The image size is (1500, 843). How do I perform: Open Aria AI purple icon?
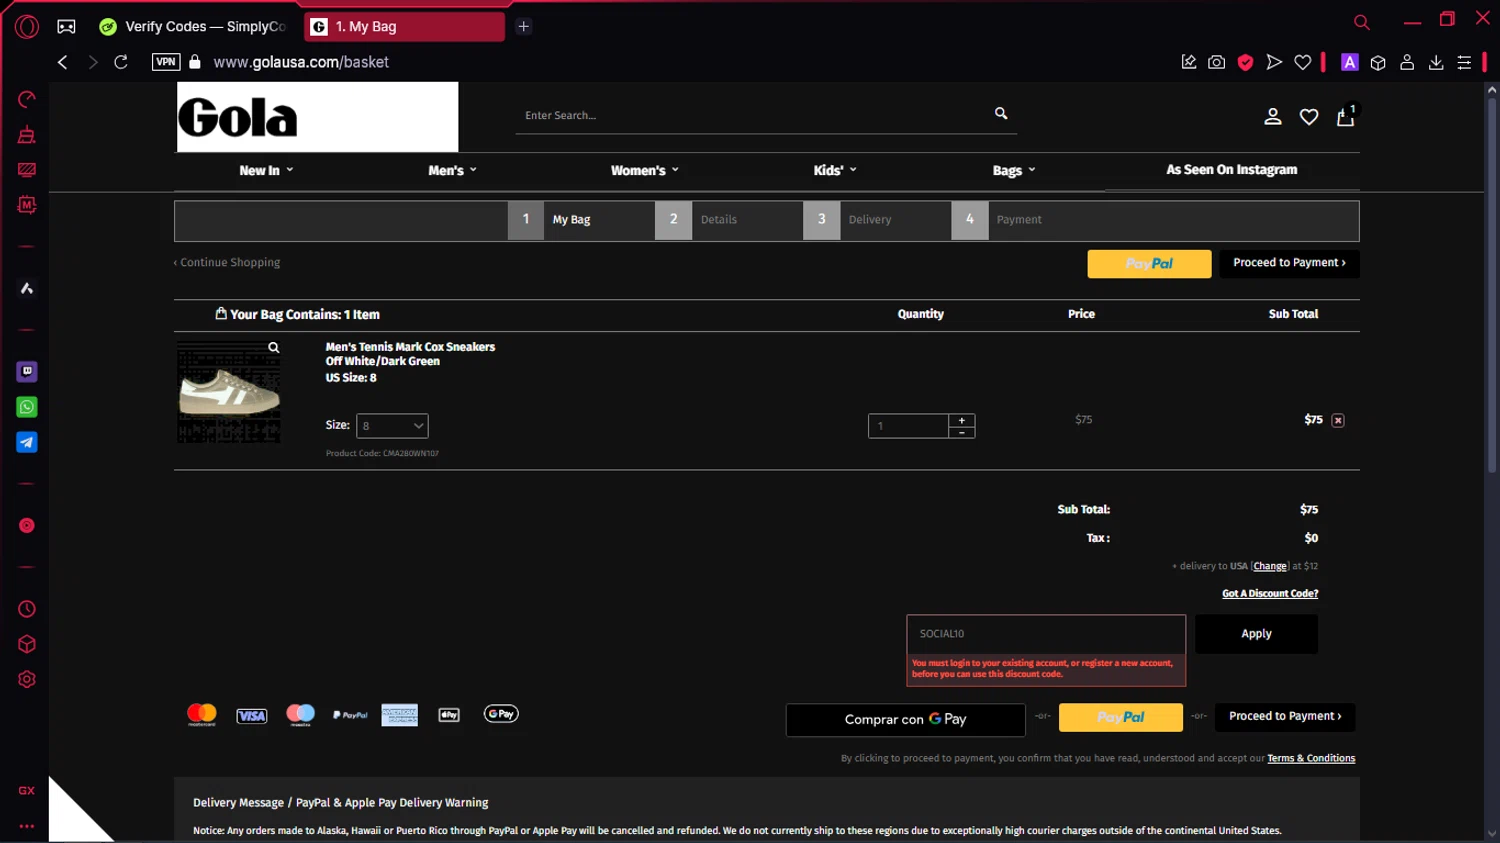[1349, 62]
